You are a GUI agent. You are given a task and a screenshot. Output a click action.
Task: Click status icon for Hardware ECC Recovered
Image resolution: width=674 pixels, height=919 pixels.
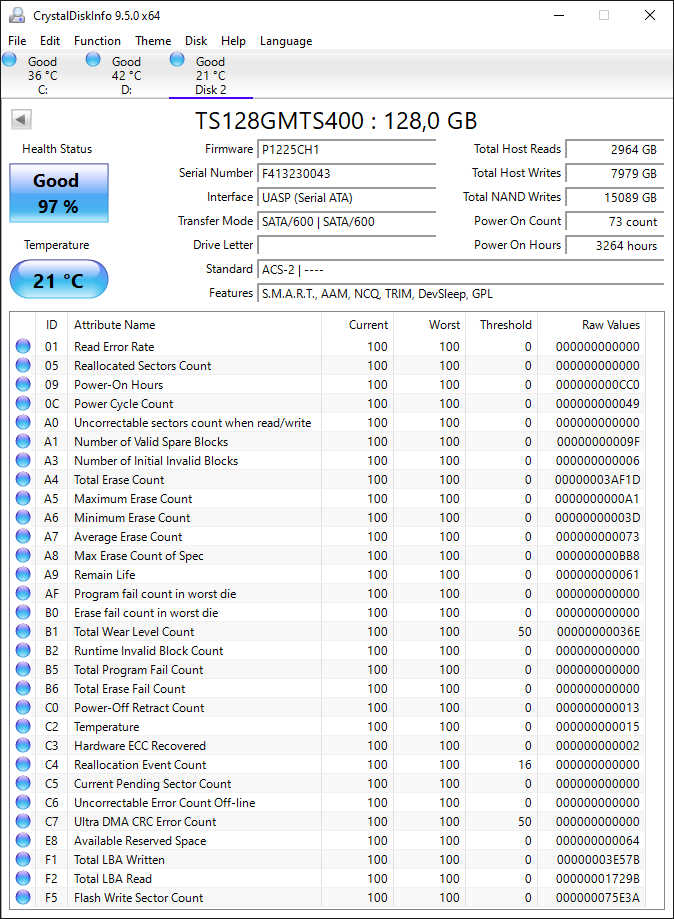coord(23,746)
